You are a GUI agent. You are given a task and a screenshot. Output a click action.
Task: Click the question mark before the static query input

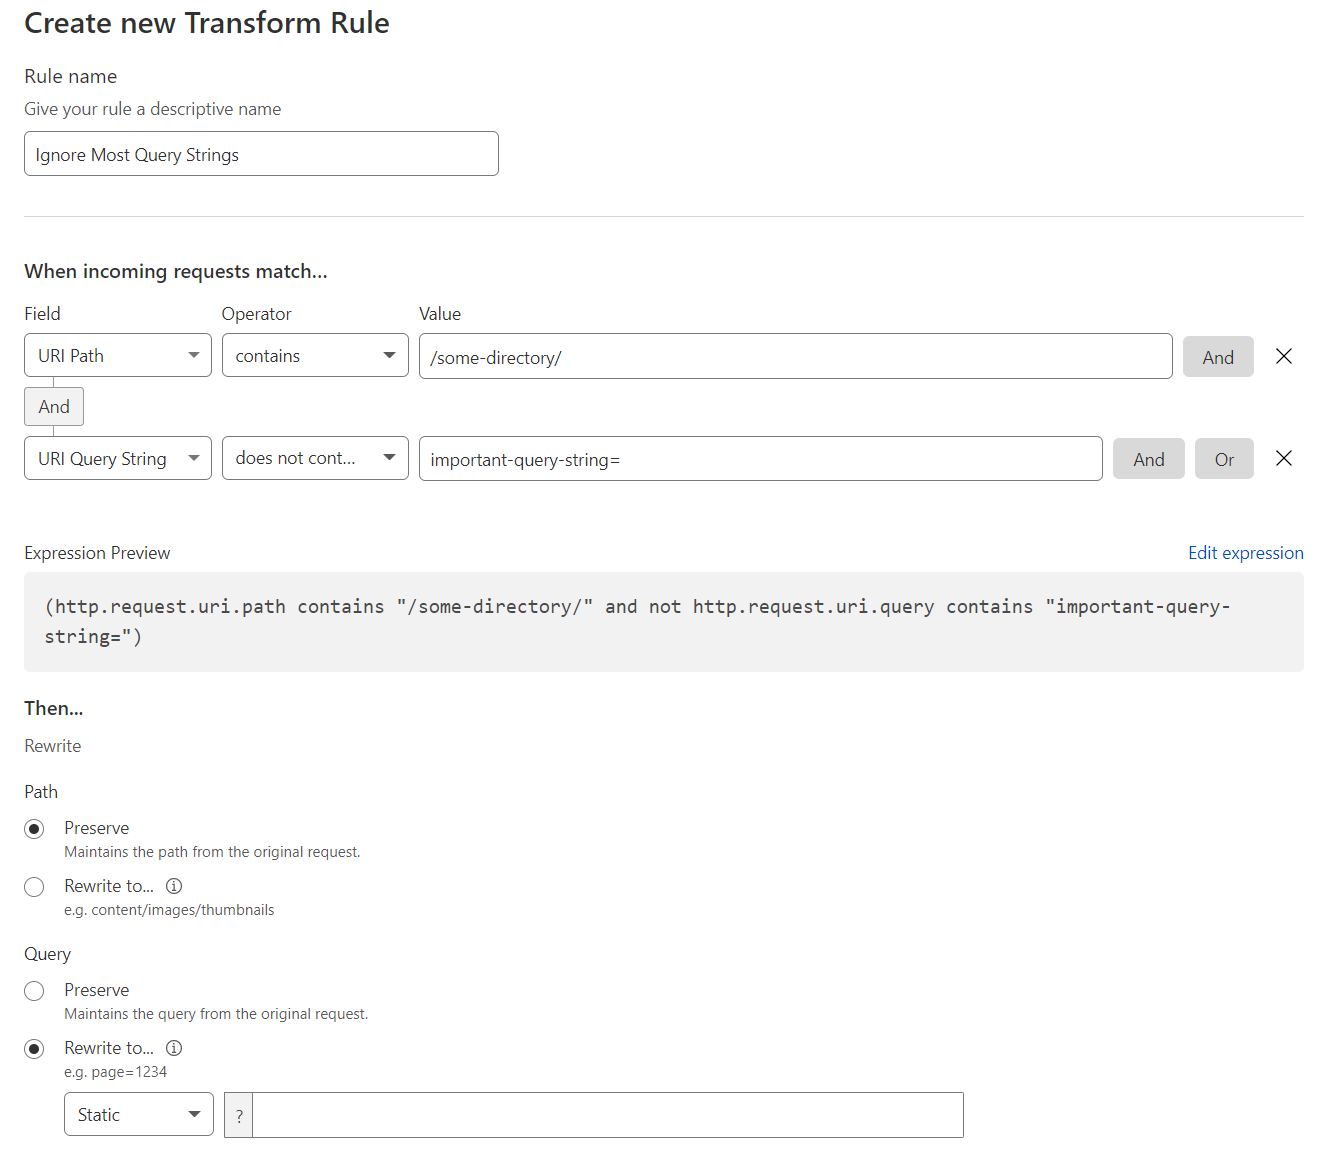pos(238,1114)
